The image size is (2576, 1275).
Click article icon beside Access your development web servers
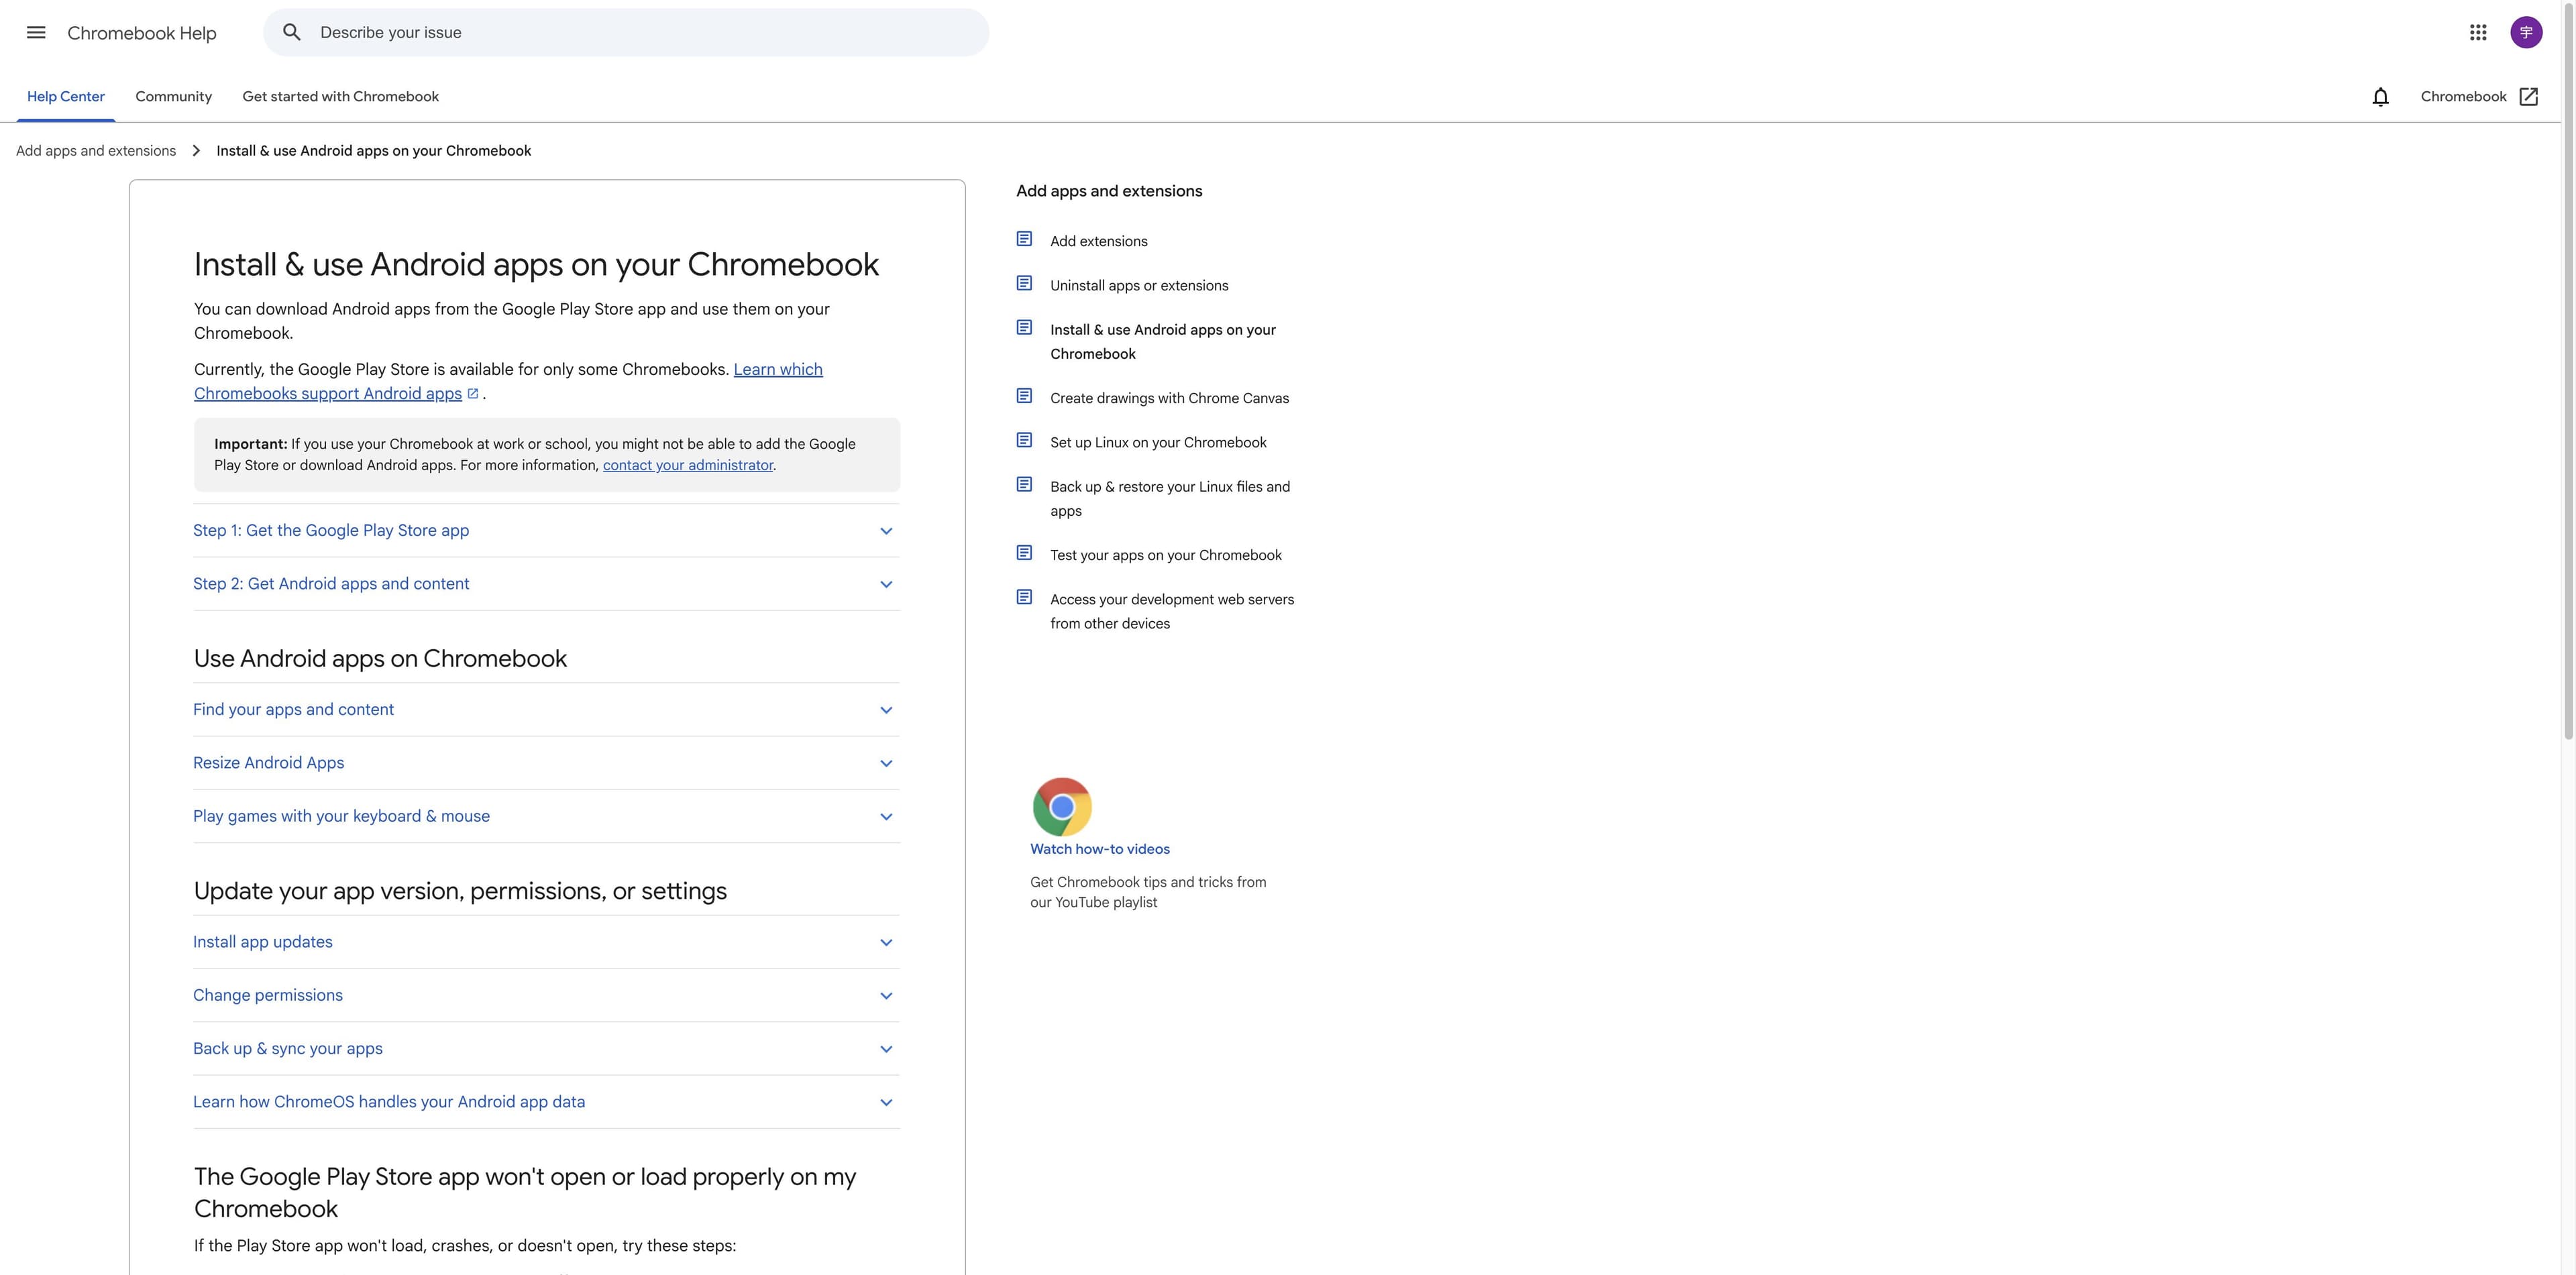[x=1024, y=597]
